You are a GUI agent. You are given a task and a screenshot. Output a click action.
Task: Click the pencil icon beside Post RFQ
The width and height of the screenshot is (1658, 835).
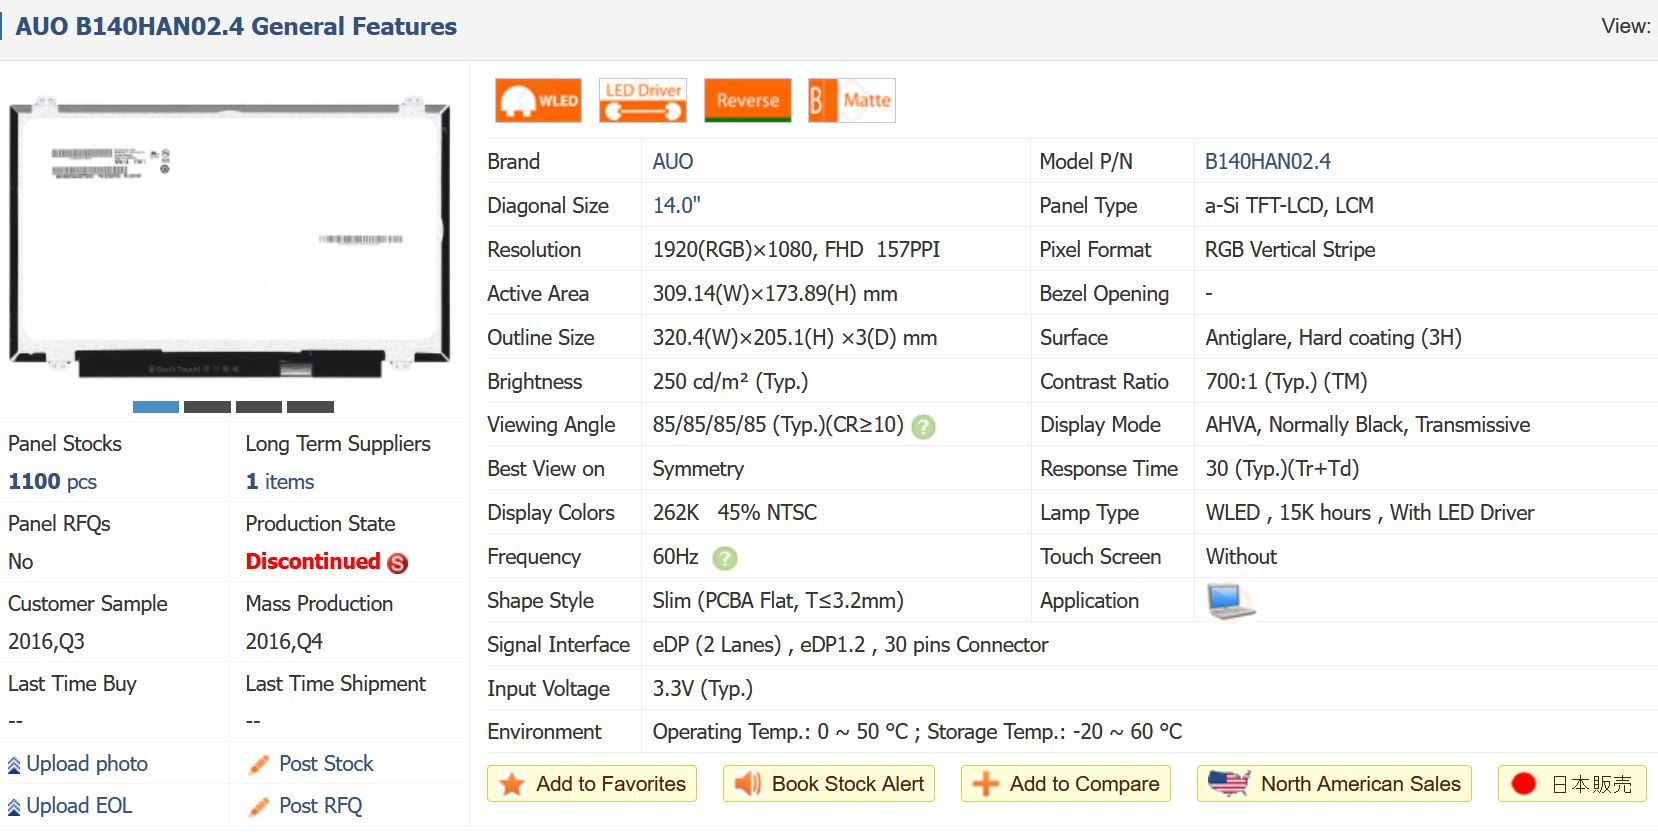tap(259, 806)
